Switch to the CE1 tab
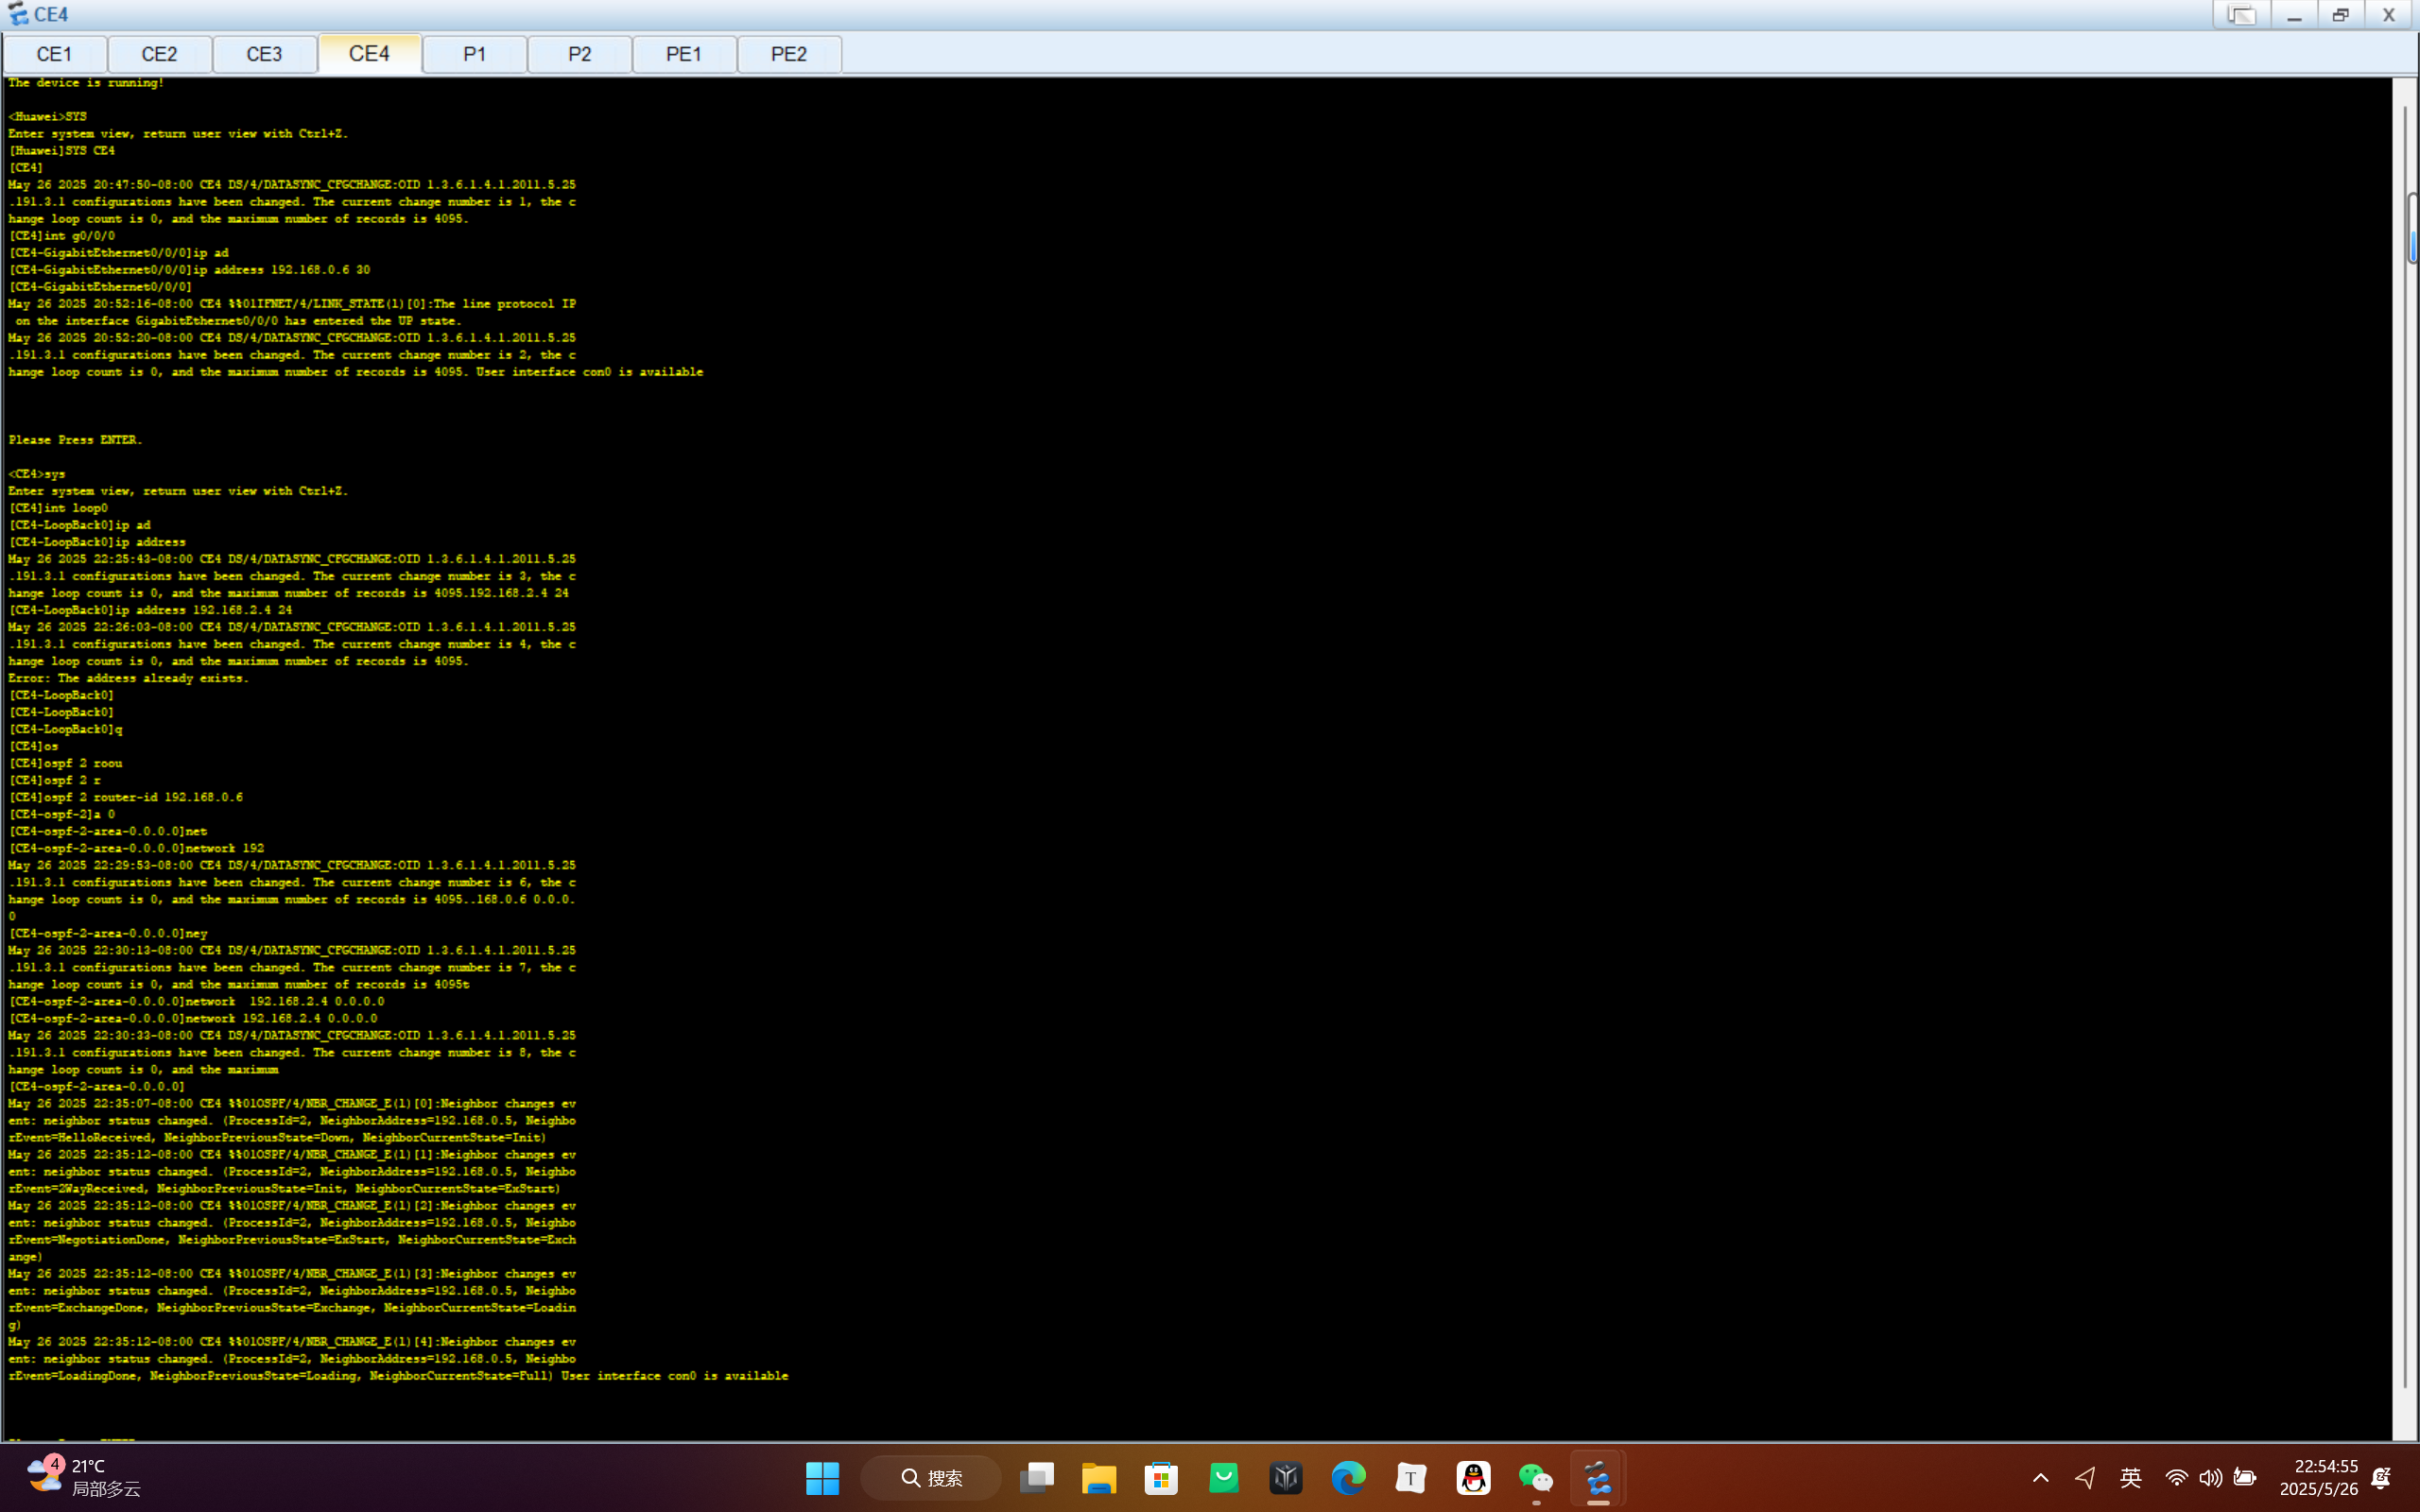 coord(55,54)
